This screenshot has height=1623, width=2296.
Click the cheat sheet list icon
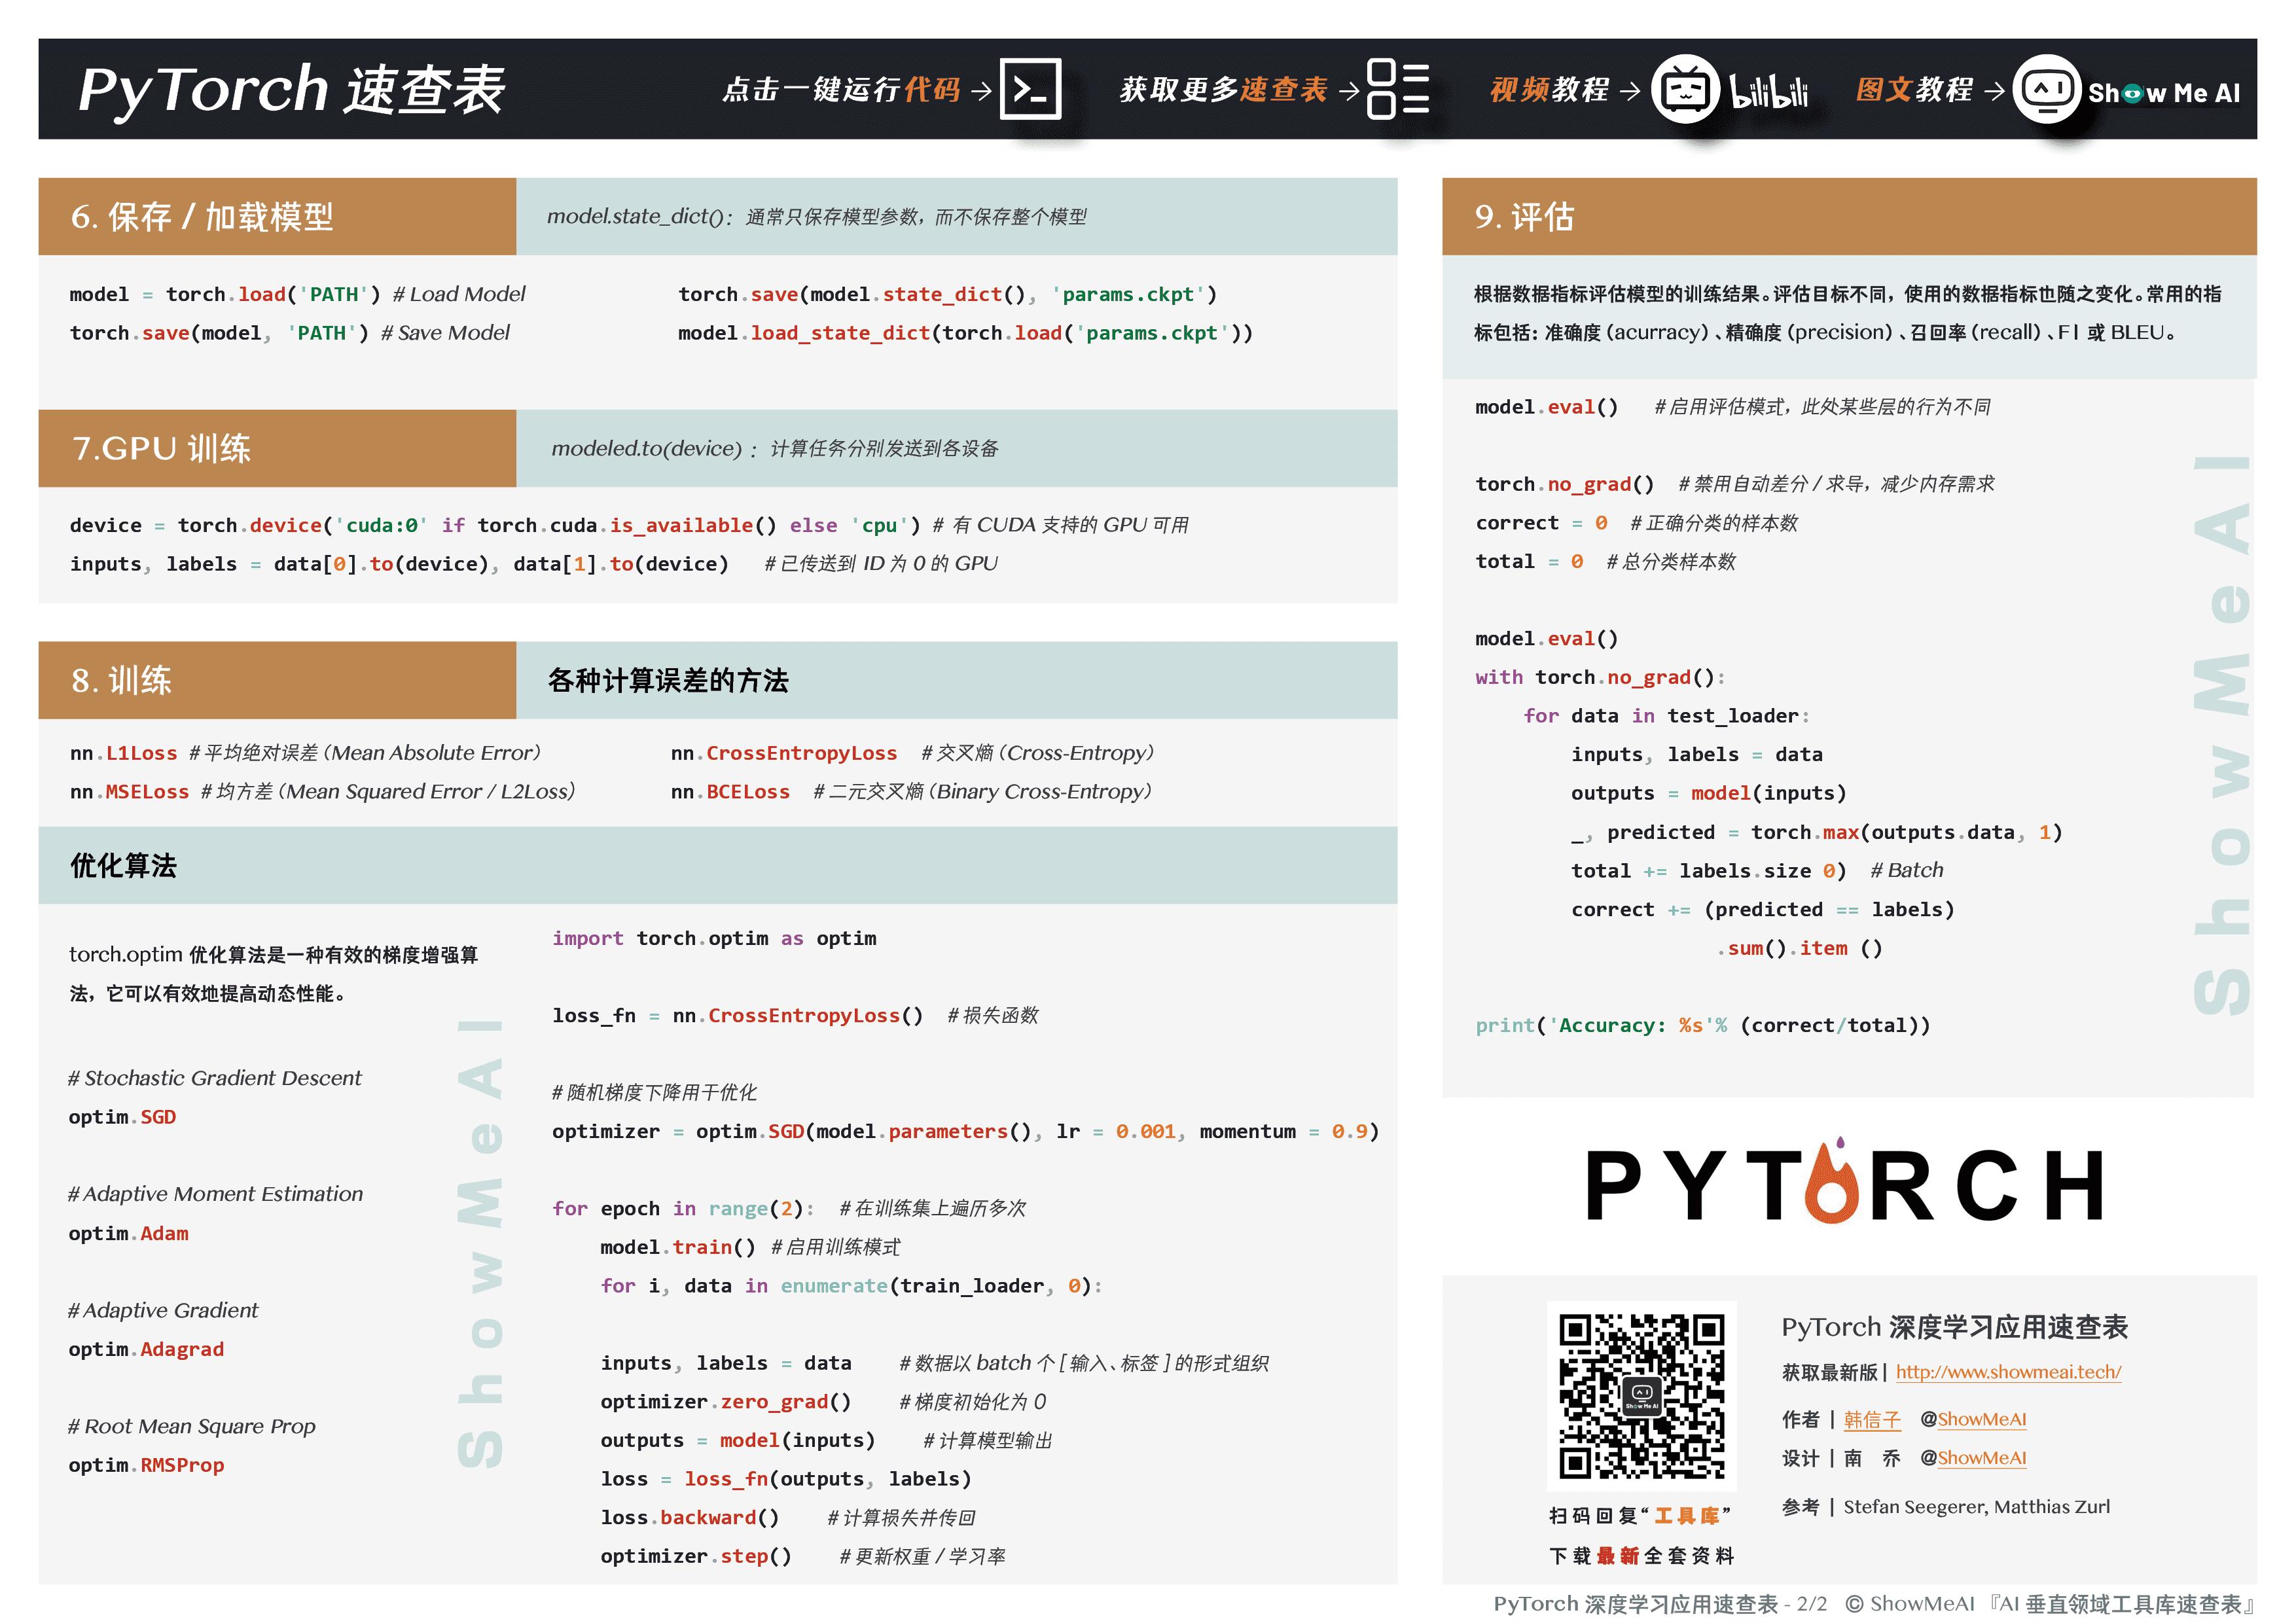tap(1397, 90)
